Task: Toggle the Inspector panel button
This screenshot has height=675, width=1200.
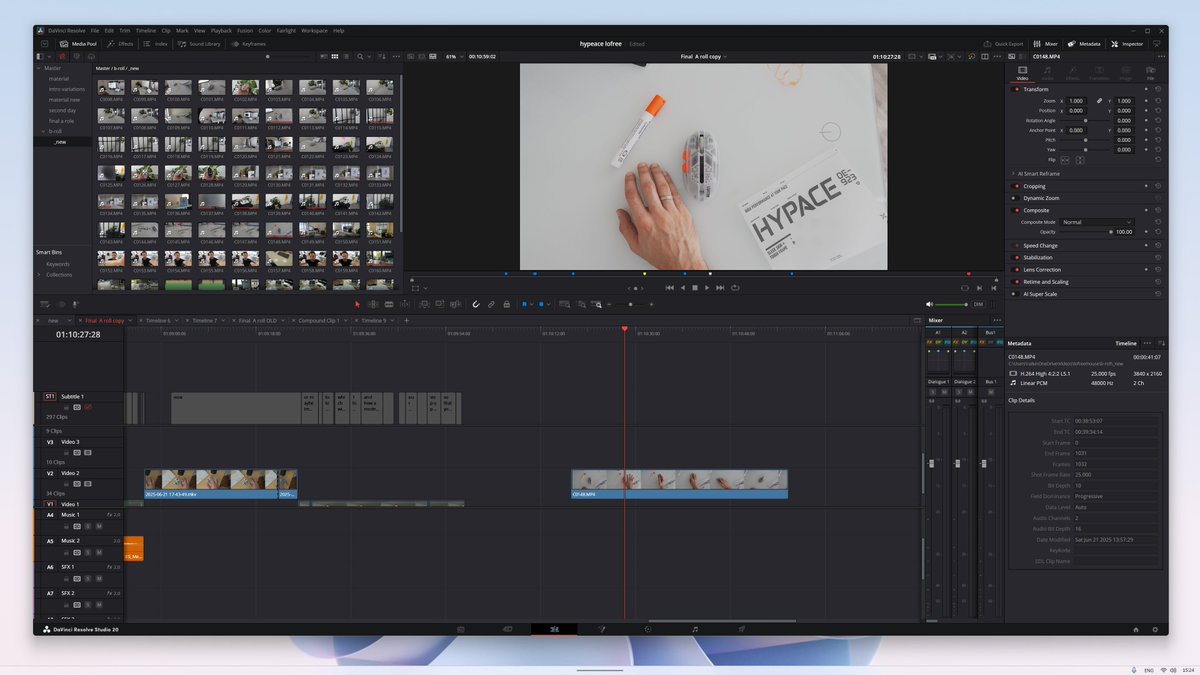Action: [x=1127, y=44]
